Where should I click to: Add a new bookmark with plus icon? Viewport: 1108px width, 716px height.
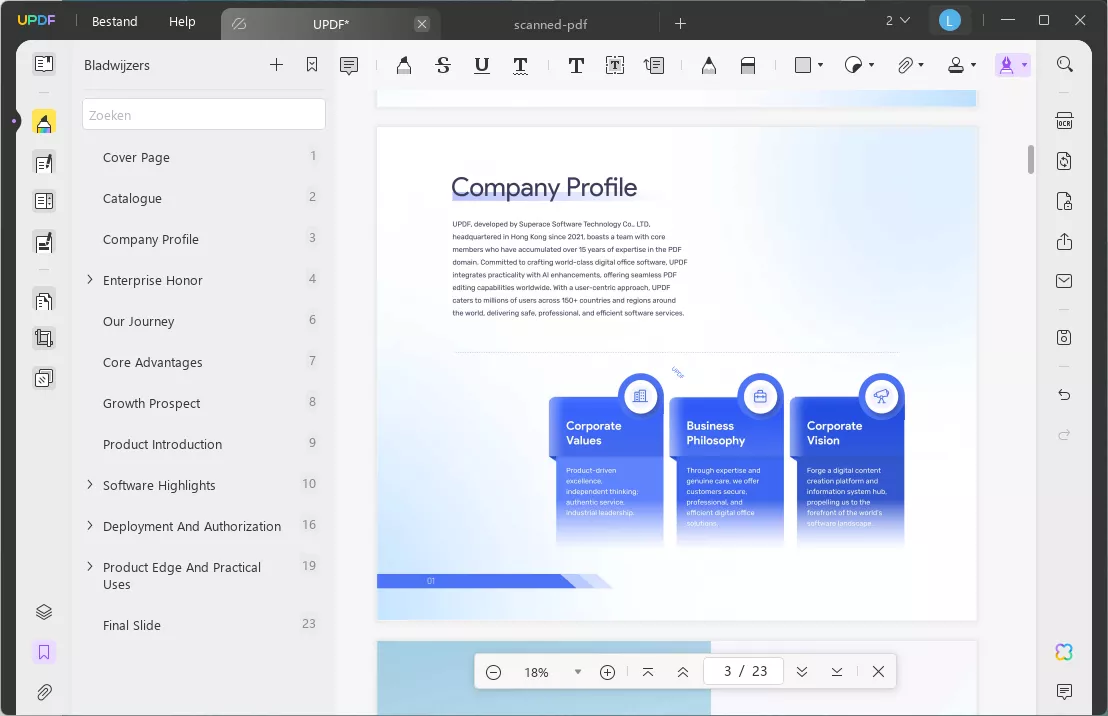[276, 65]
